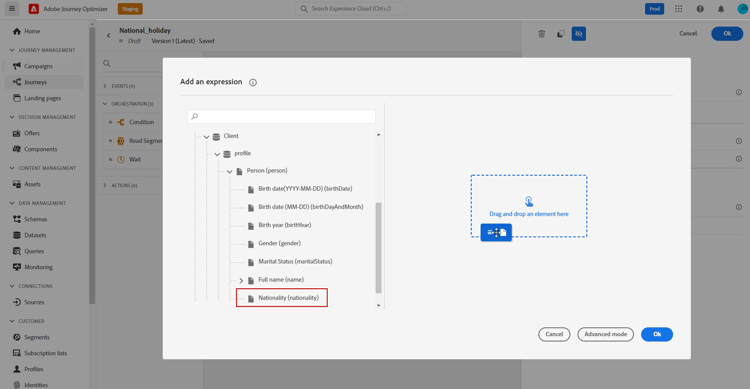Collapse the profile tree node

217,154
